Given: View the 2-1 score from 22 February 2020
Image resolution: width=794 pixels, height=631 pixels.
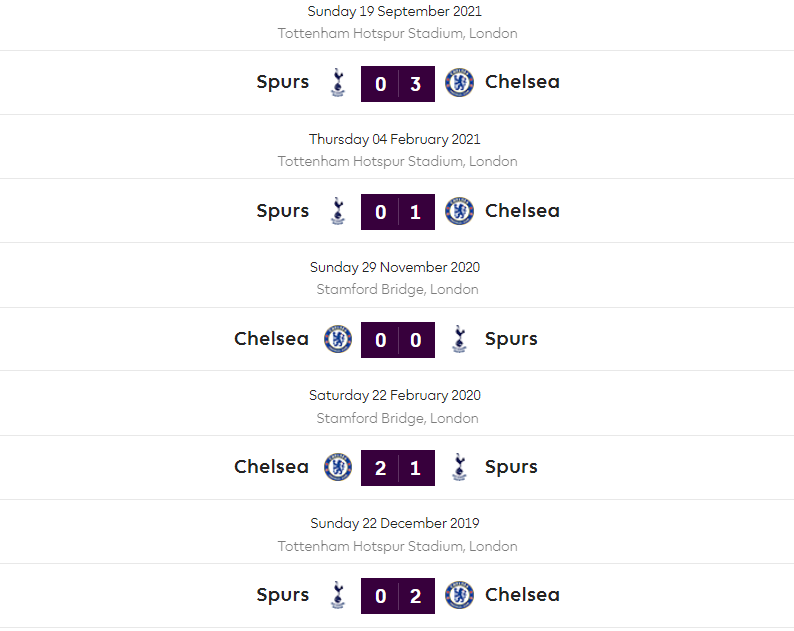Looking at the screenshot, I should pyautogui.click(x=398, y=467).
